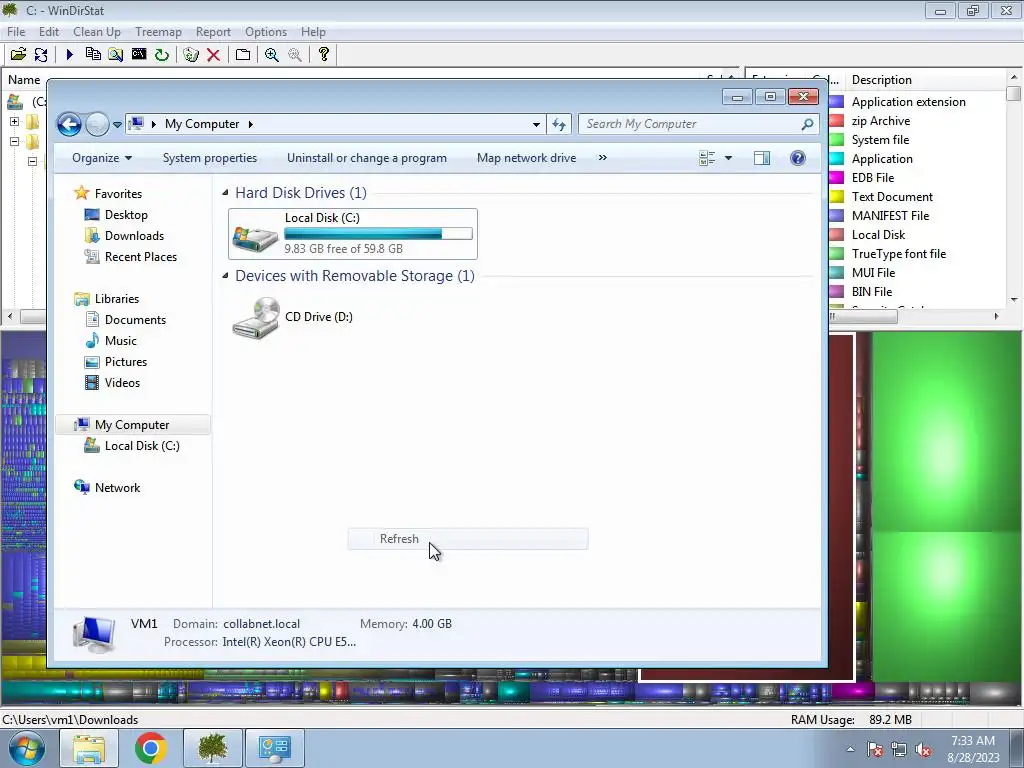Click the network tray icon

click(899, 750)
